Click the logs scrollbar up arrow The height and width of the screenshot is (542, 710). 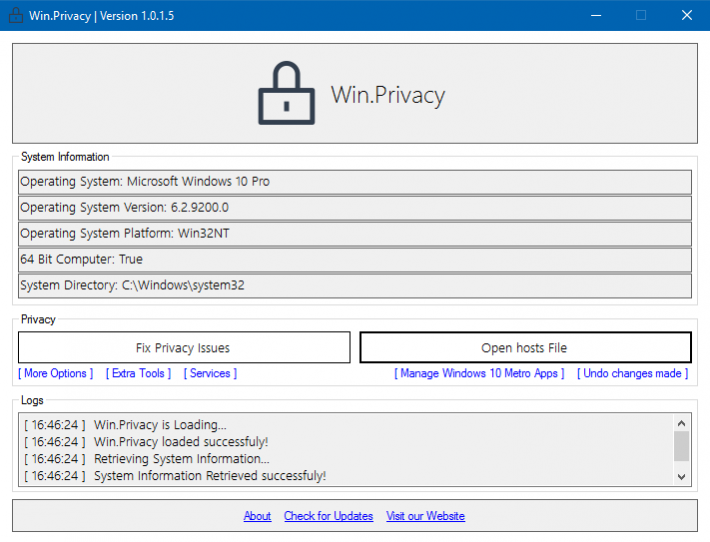click(681, 423)
